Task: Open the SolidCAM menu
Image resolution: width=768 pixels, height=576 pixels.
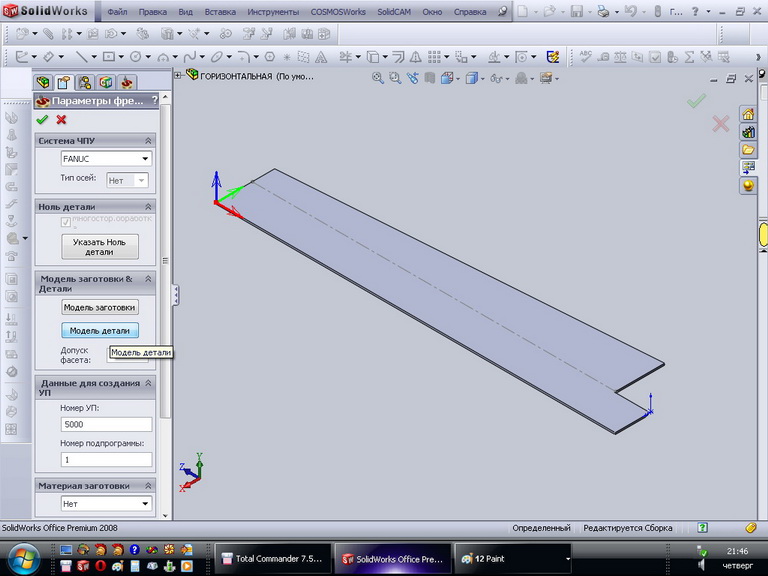Action: click(394, 12)
